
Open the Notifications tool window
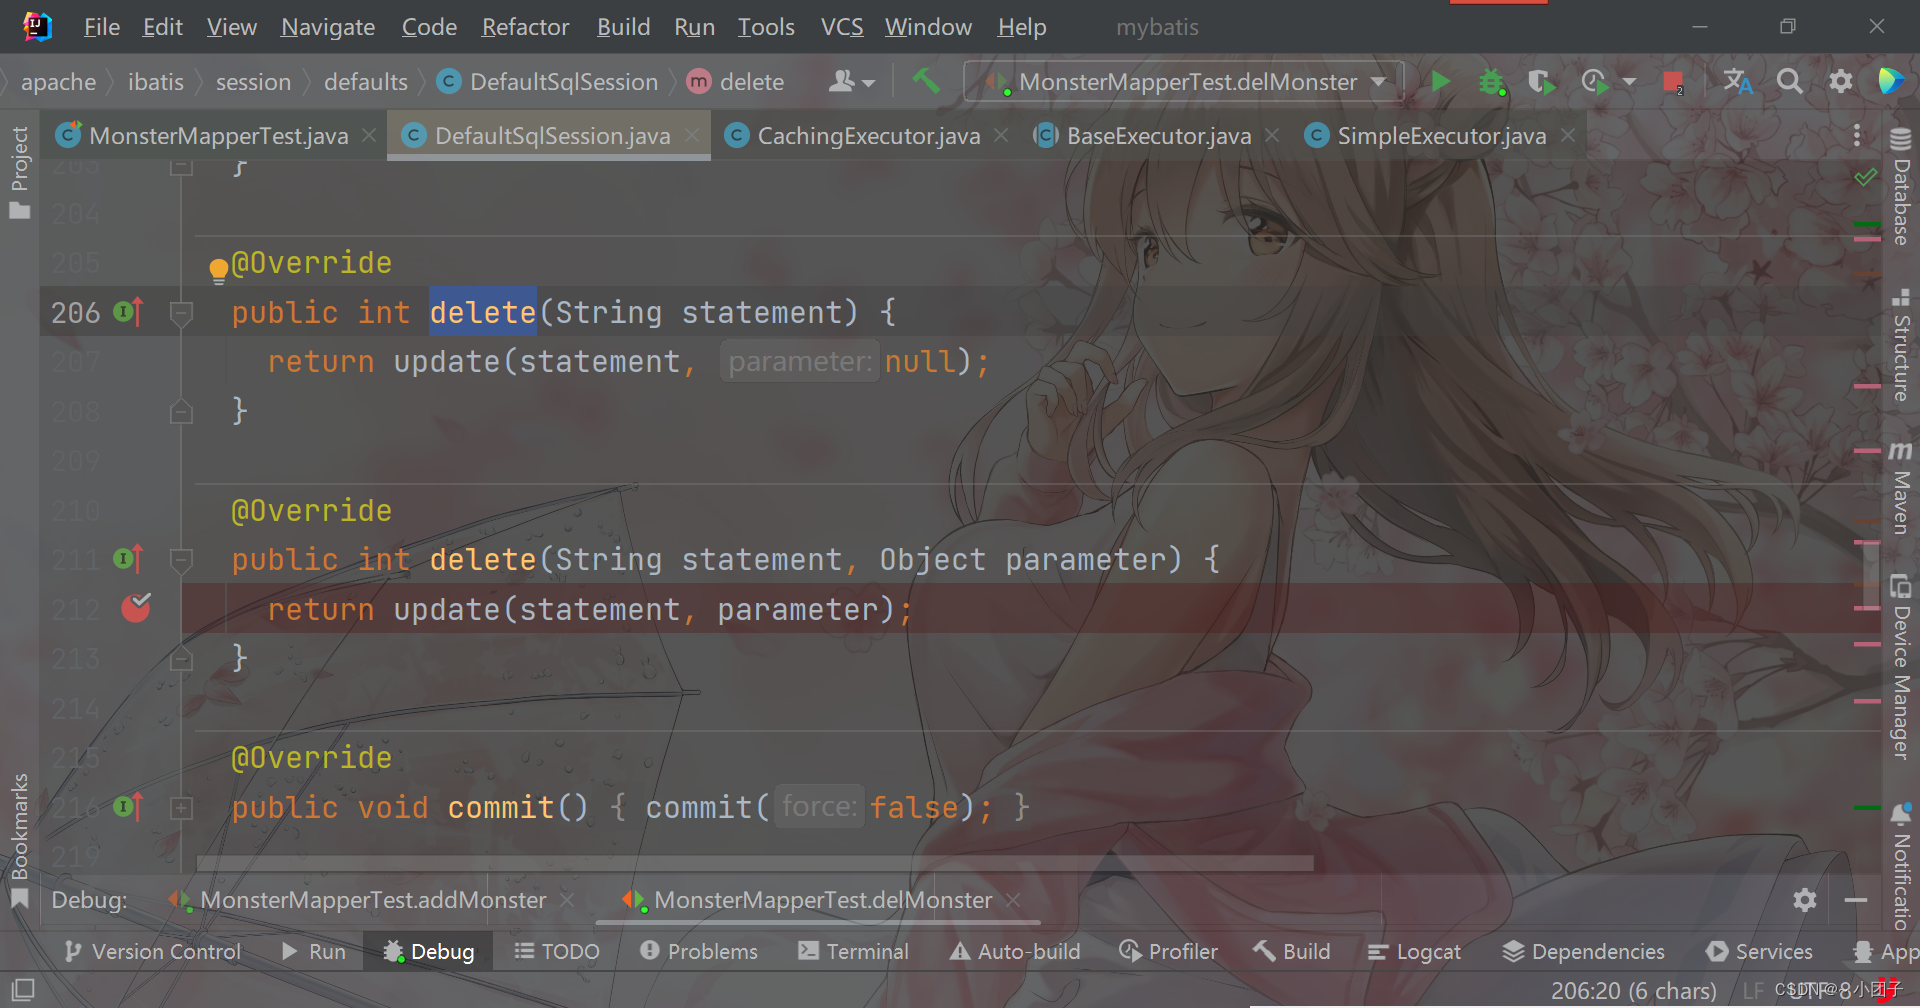pyautogui.click(x=1901, y=865)
